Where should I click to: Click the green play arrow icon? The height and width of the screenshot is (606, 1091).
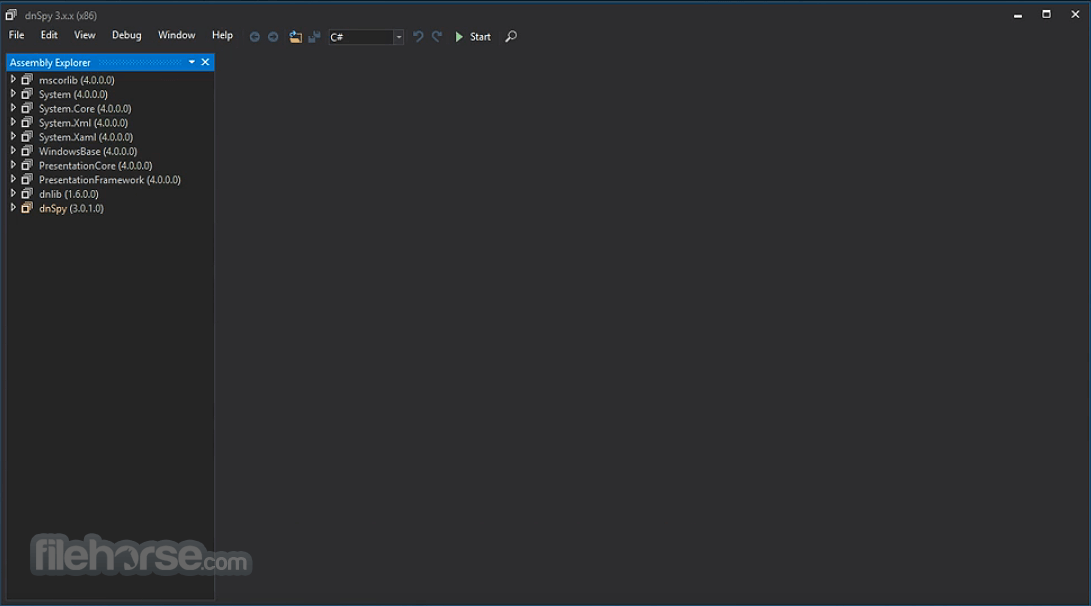459,37
